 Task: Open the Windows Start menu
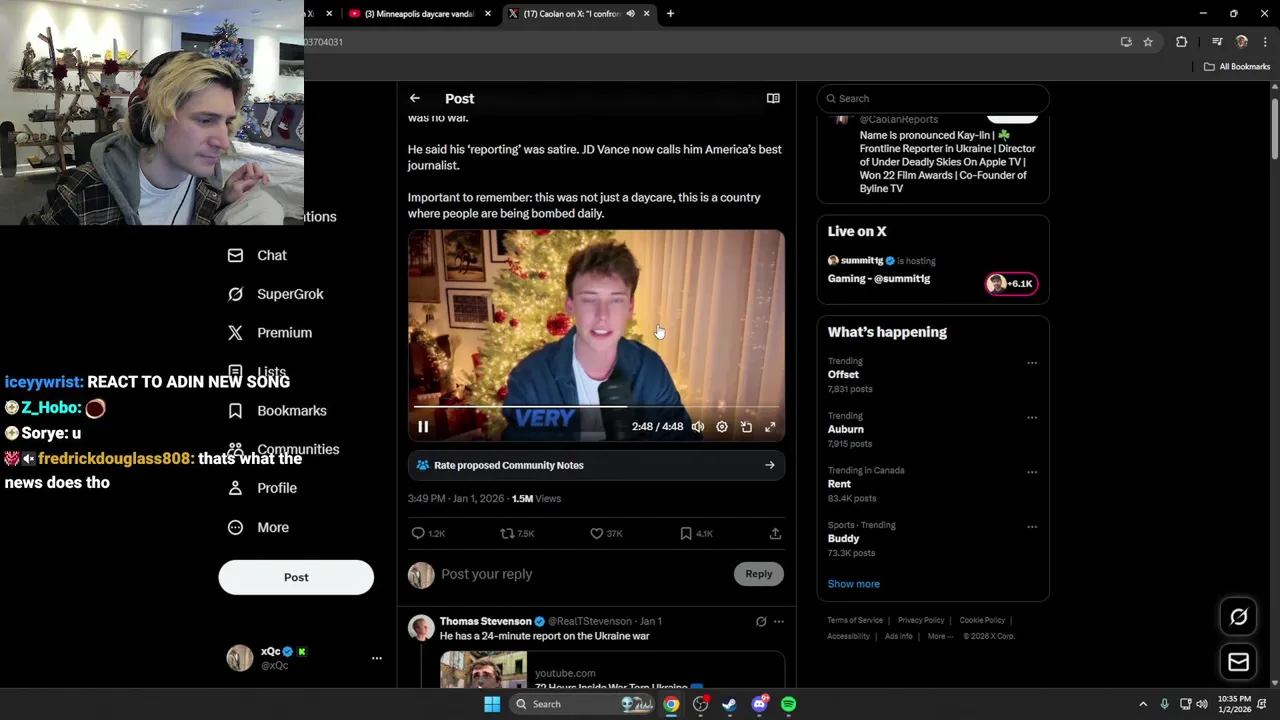coord(492,704)
